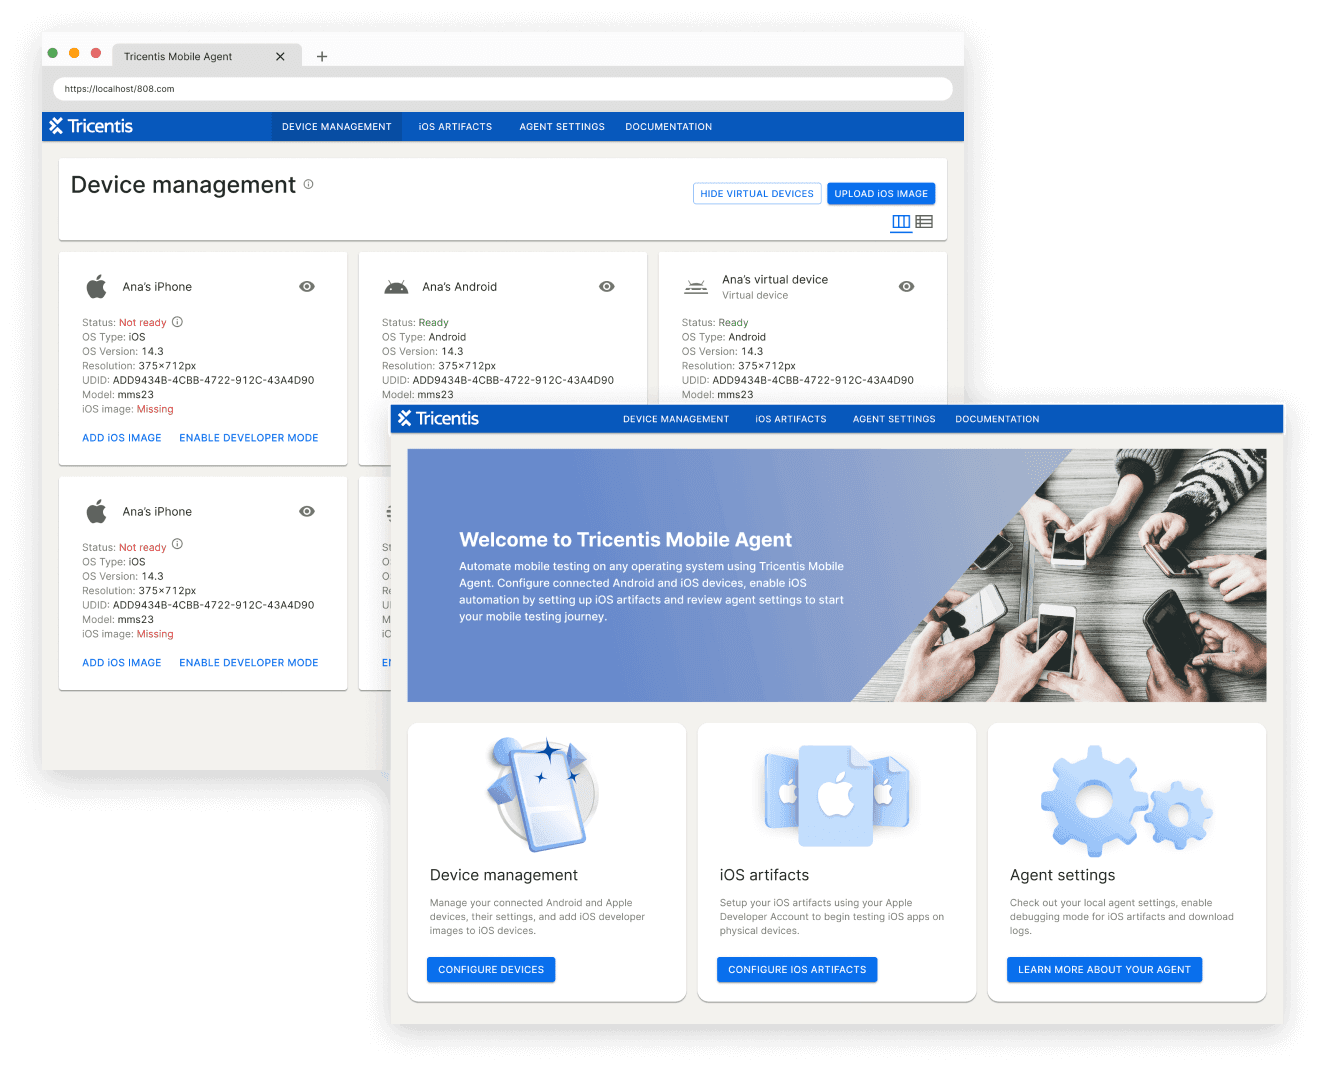Click Hide Virtual Devices button
This screenshot has width=1340, height=1088.
point(757,194)
